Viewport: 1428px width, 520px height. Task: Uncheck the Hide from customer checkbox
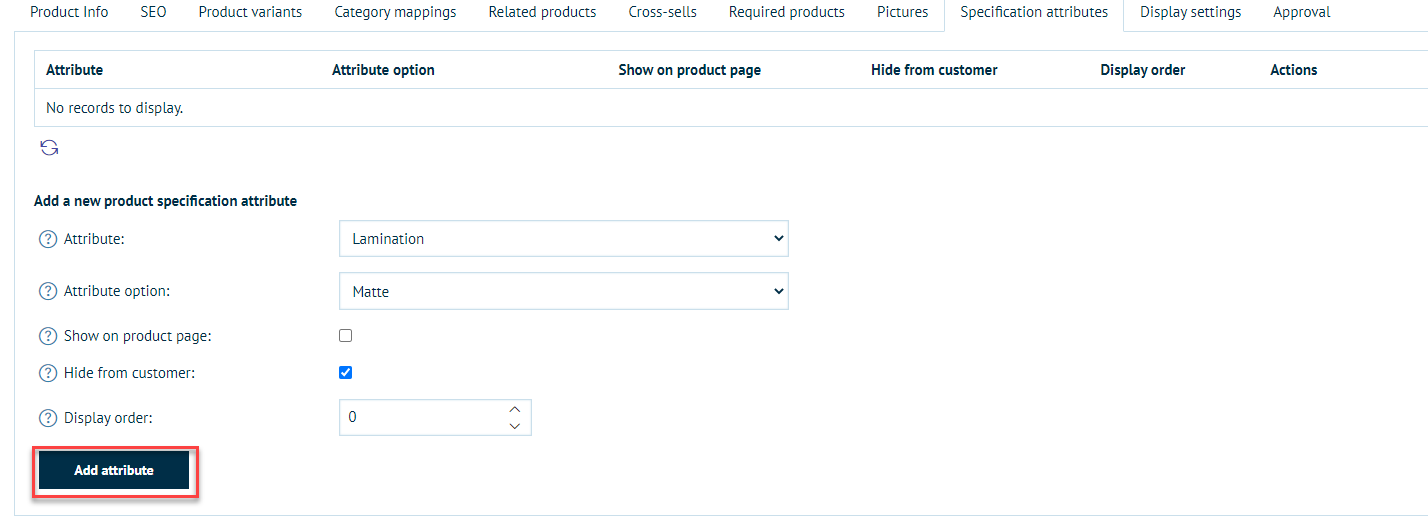(346, 373)
